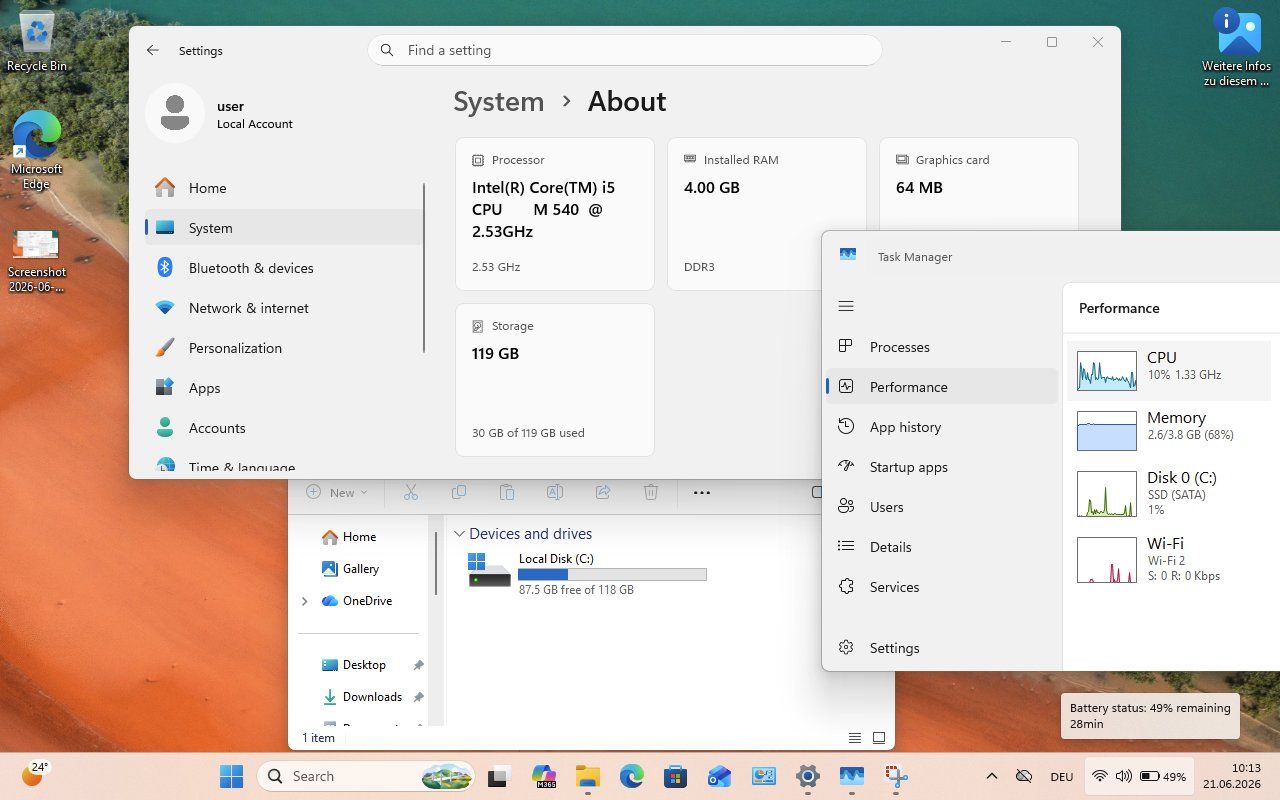Select Weitere Infos zu diesem desktop icon
Screen dimensions: 1280x800
coord(1237,47)
